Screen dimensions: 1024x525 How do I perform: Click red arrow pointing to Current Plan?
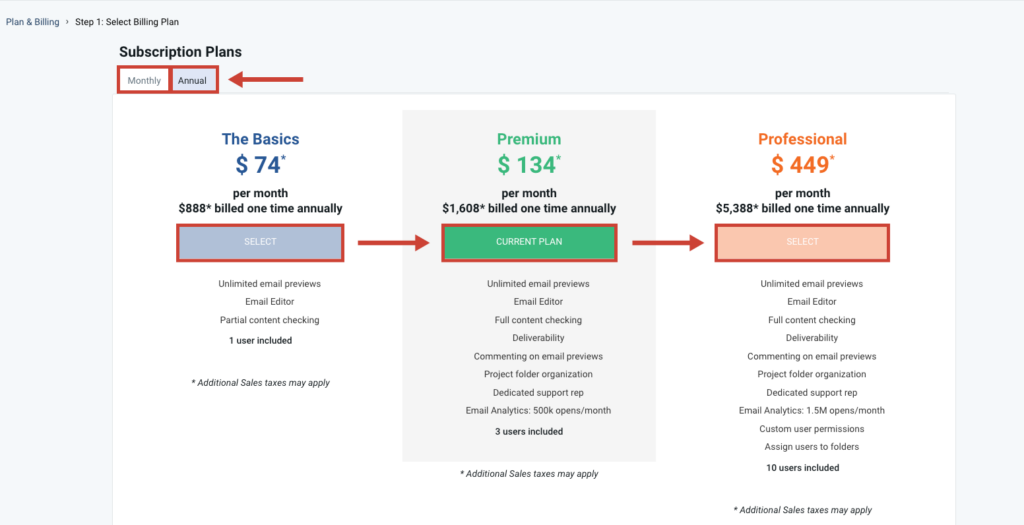[x=393, y=243]
